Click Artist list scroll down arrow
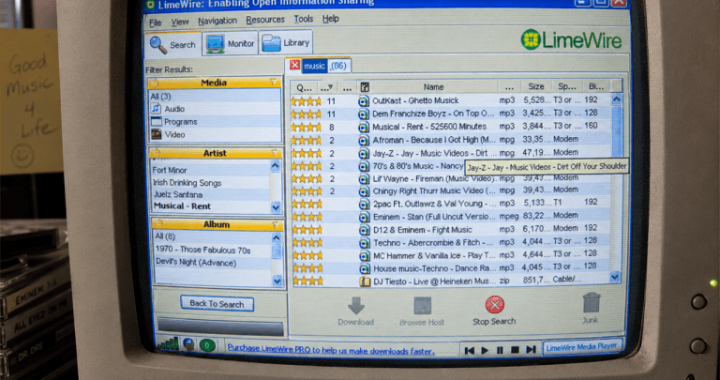The height and width of the screenshot is (380, 720). coord(276,207)
